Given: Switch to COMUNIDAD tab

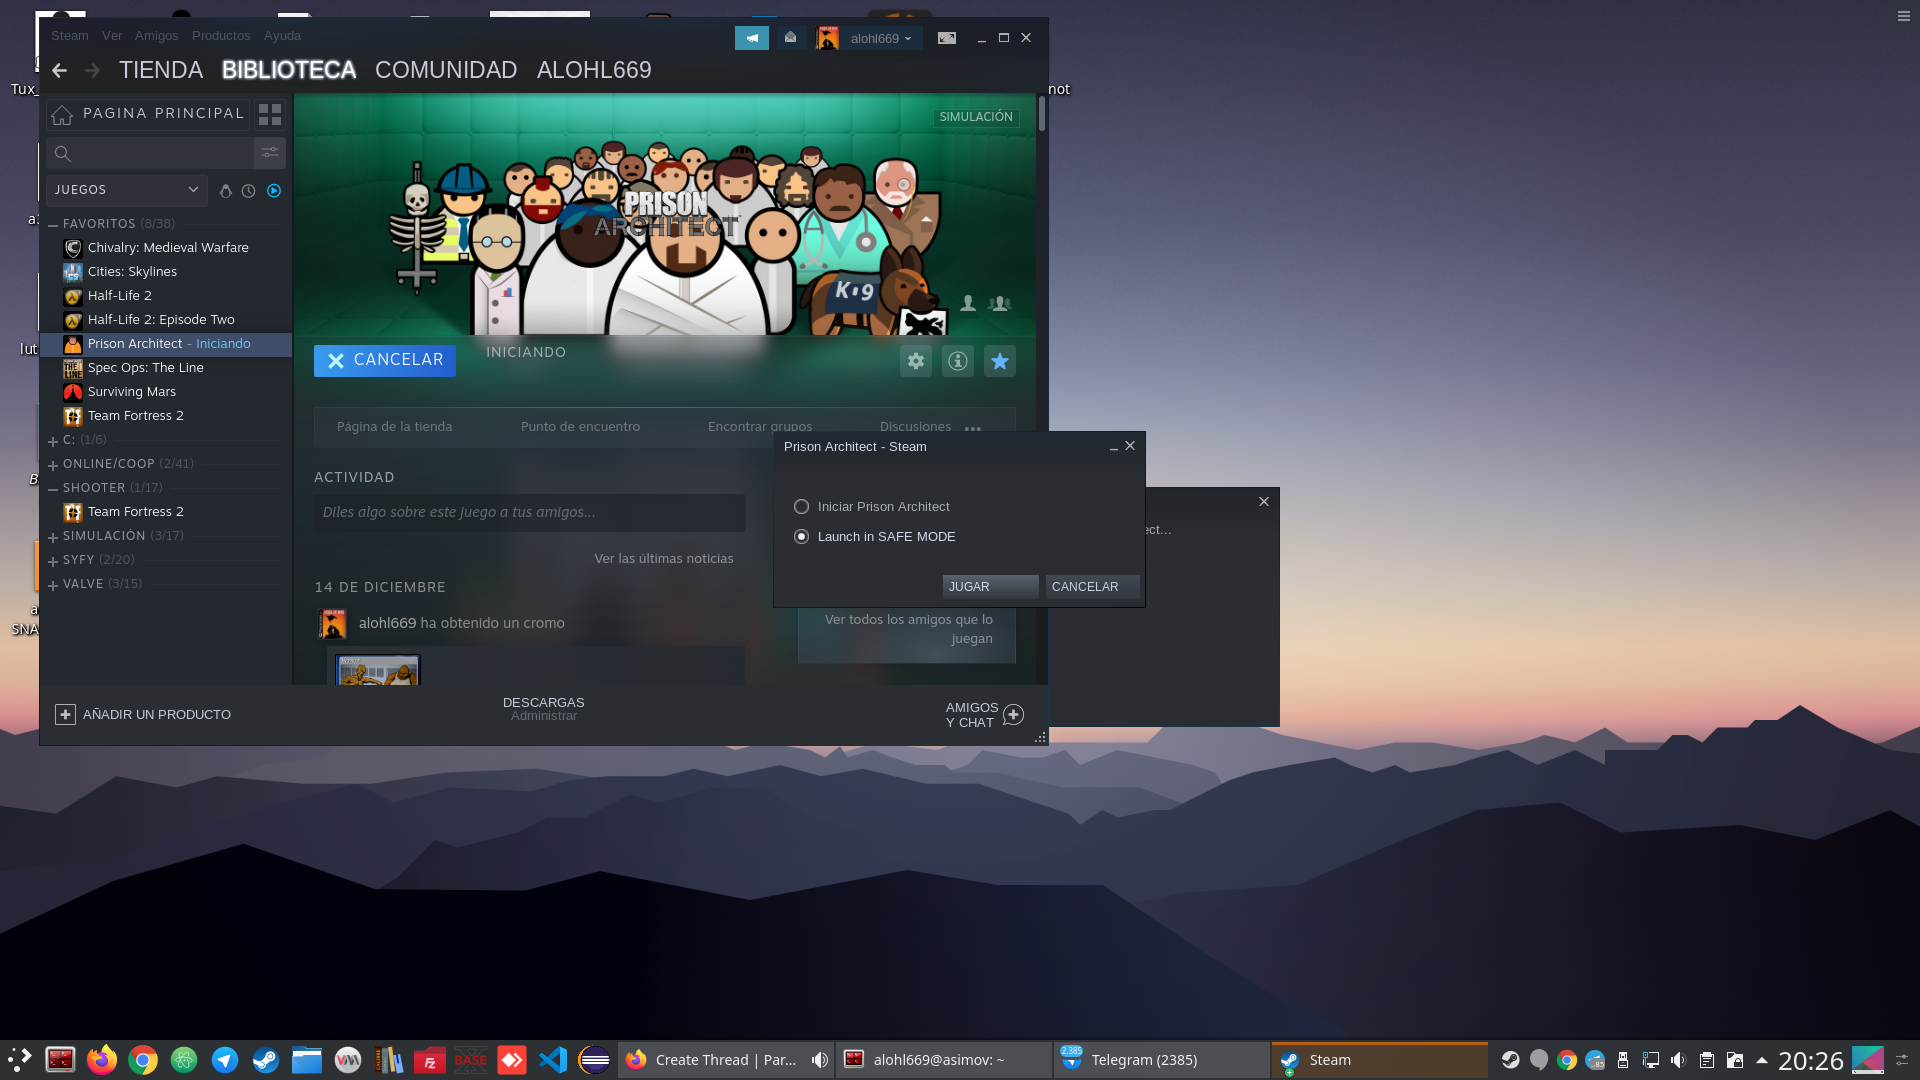Looking at the screenshot, I should pyautogui.click(x=446, y=70).
